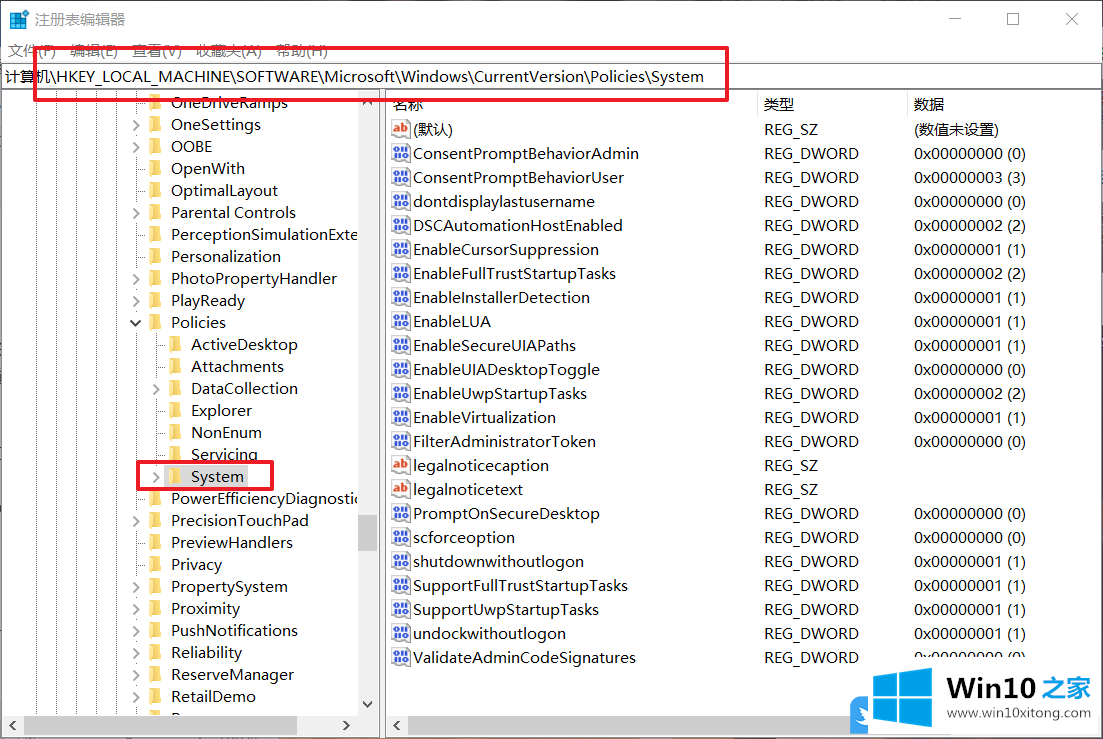Click the Registry Editor title bar icon
Image resolution: width=1103 pixels, height=739 pixels.
[x=19, y=19]
